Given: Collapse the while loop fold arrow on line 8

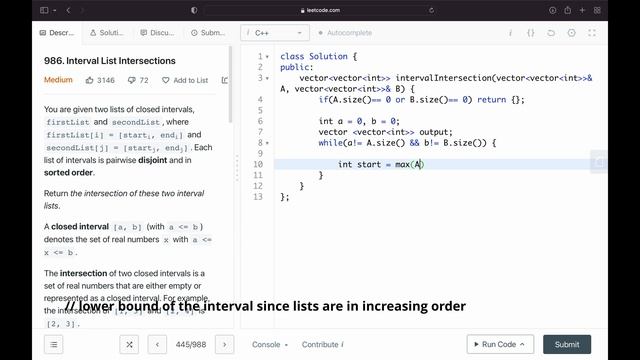Looking at the screenshot, I should [x=267, y=143].
